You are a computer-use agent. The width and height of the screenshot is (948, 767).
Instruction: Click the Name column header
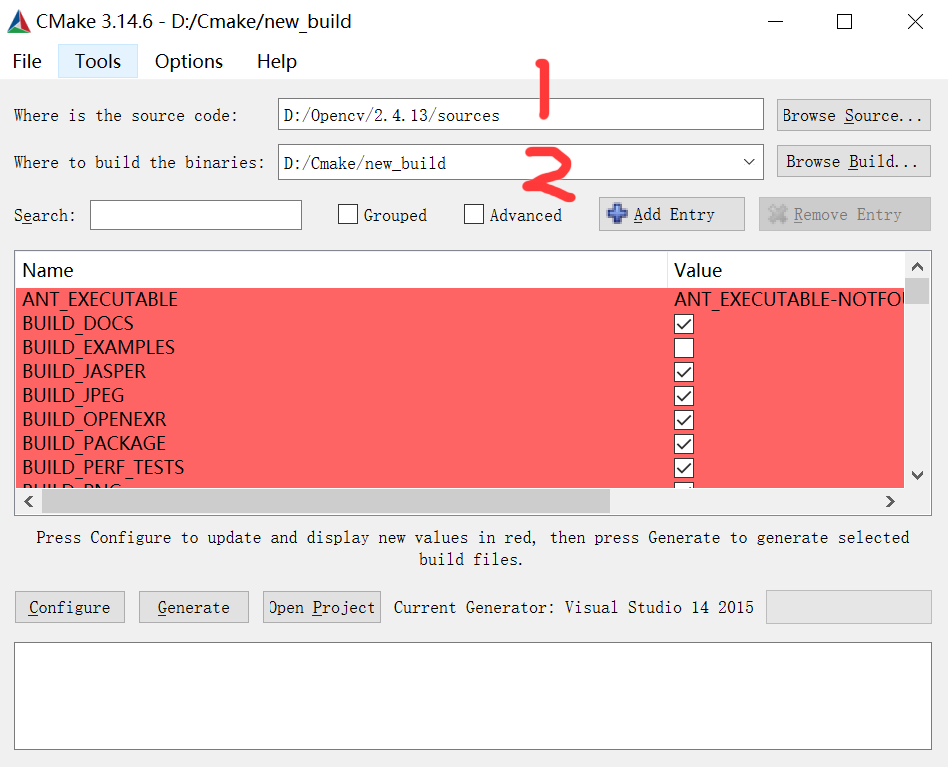(342, 270)
